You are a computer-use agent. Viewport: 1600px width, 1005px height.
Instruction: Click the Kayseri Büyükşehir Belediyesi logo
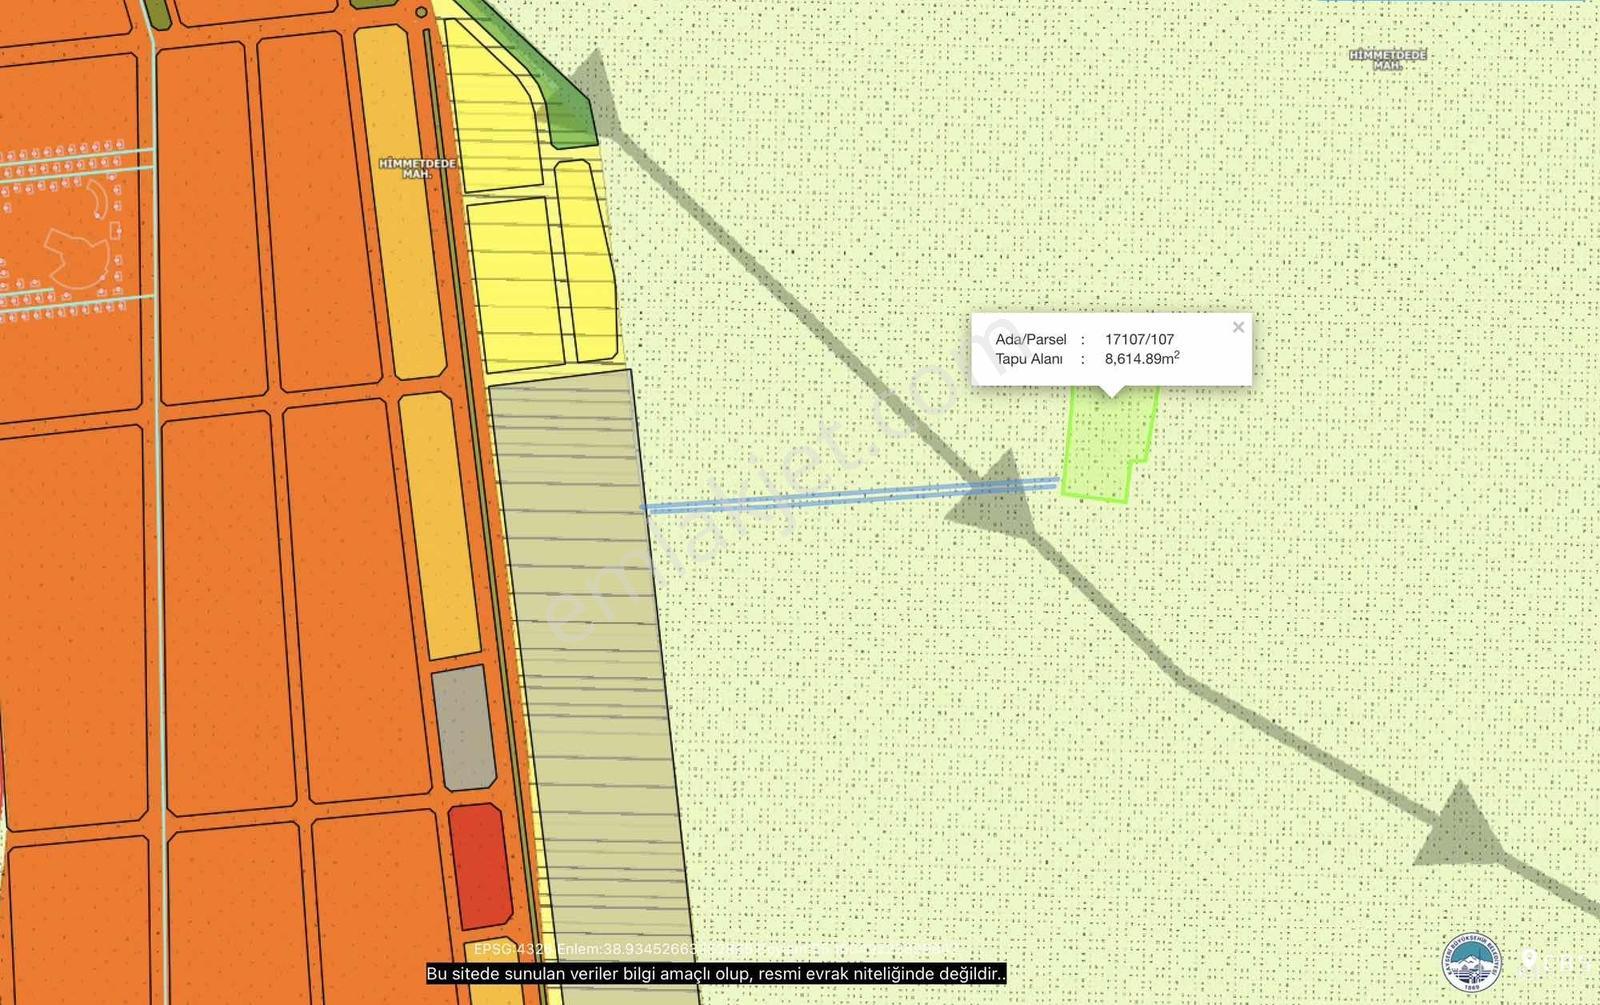tap(1472, 964)
